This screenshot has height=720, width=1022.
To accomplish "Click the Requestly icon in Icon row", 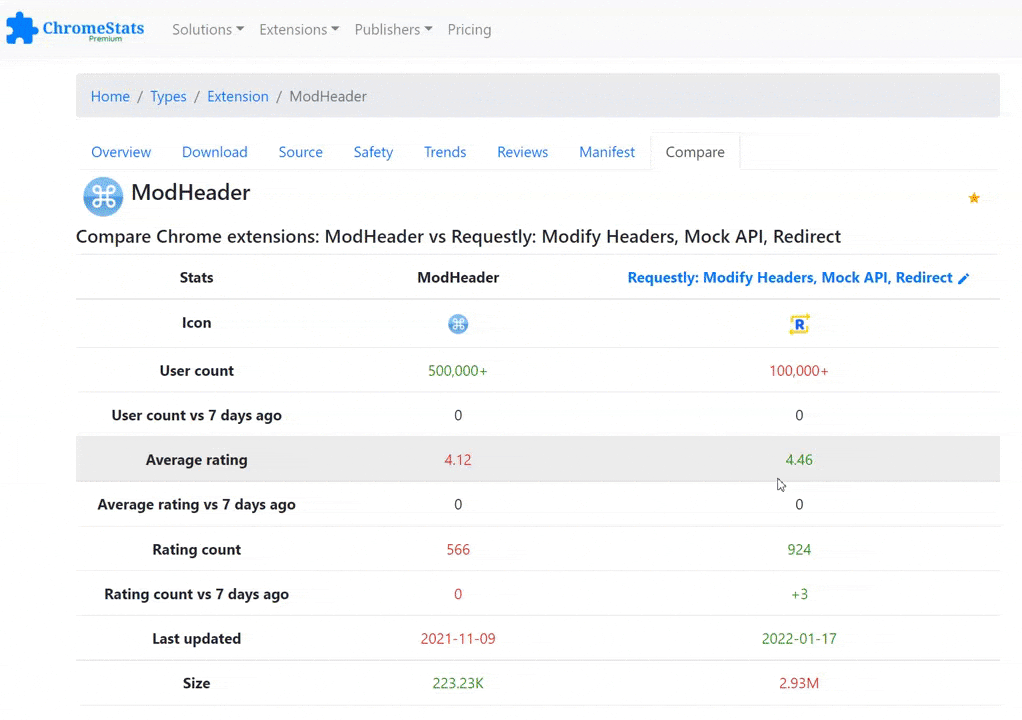I will [799, 324].
